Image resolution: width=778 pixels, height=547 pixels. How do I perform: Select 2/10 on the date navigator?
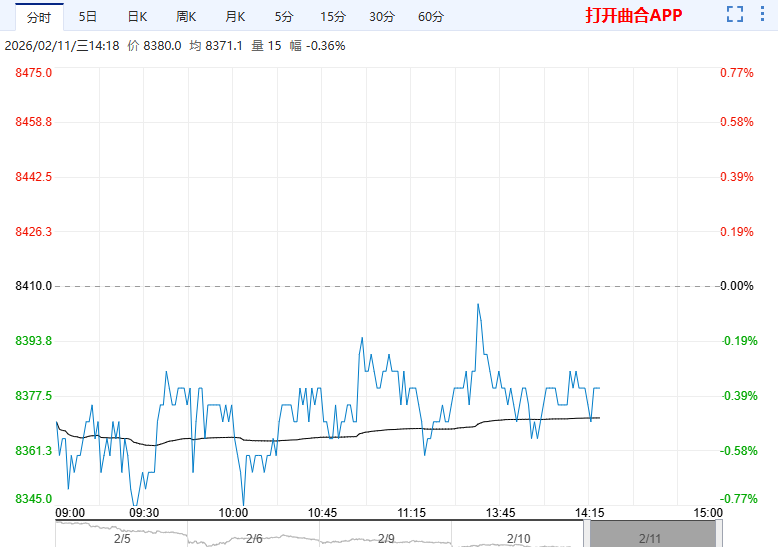(x=518, y=538)
